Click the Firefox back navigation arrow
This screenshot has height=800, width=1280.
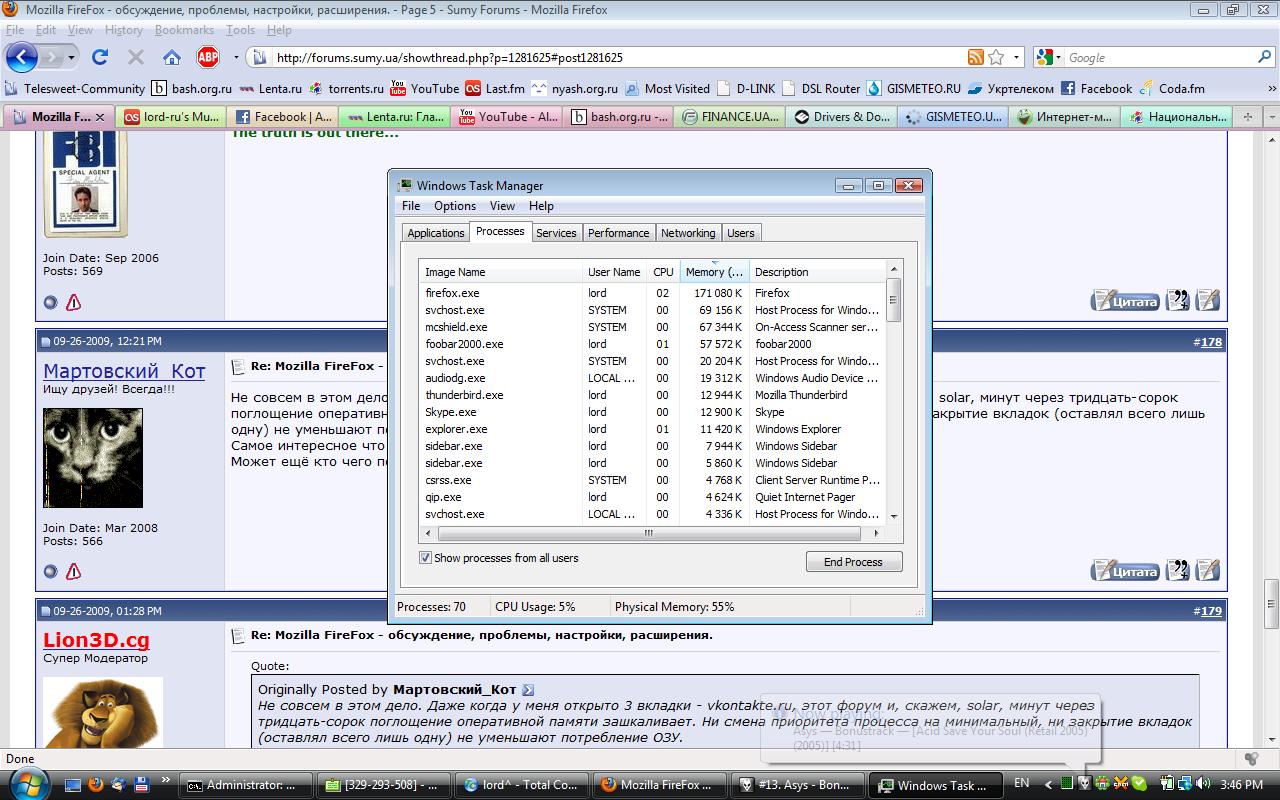pyautogui.click(x=22, y=57)
